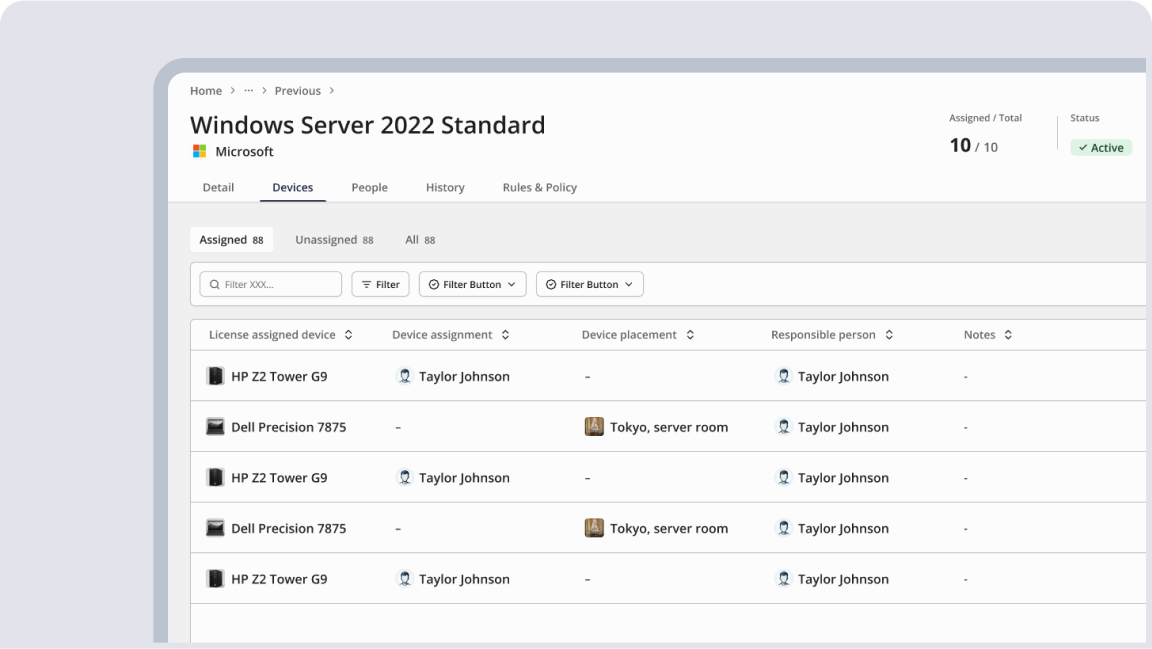Click the magnifying glass icon in the filter field

(215, 284)
